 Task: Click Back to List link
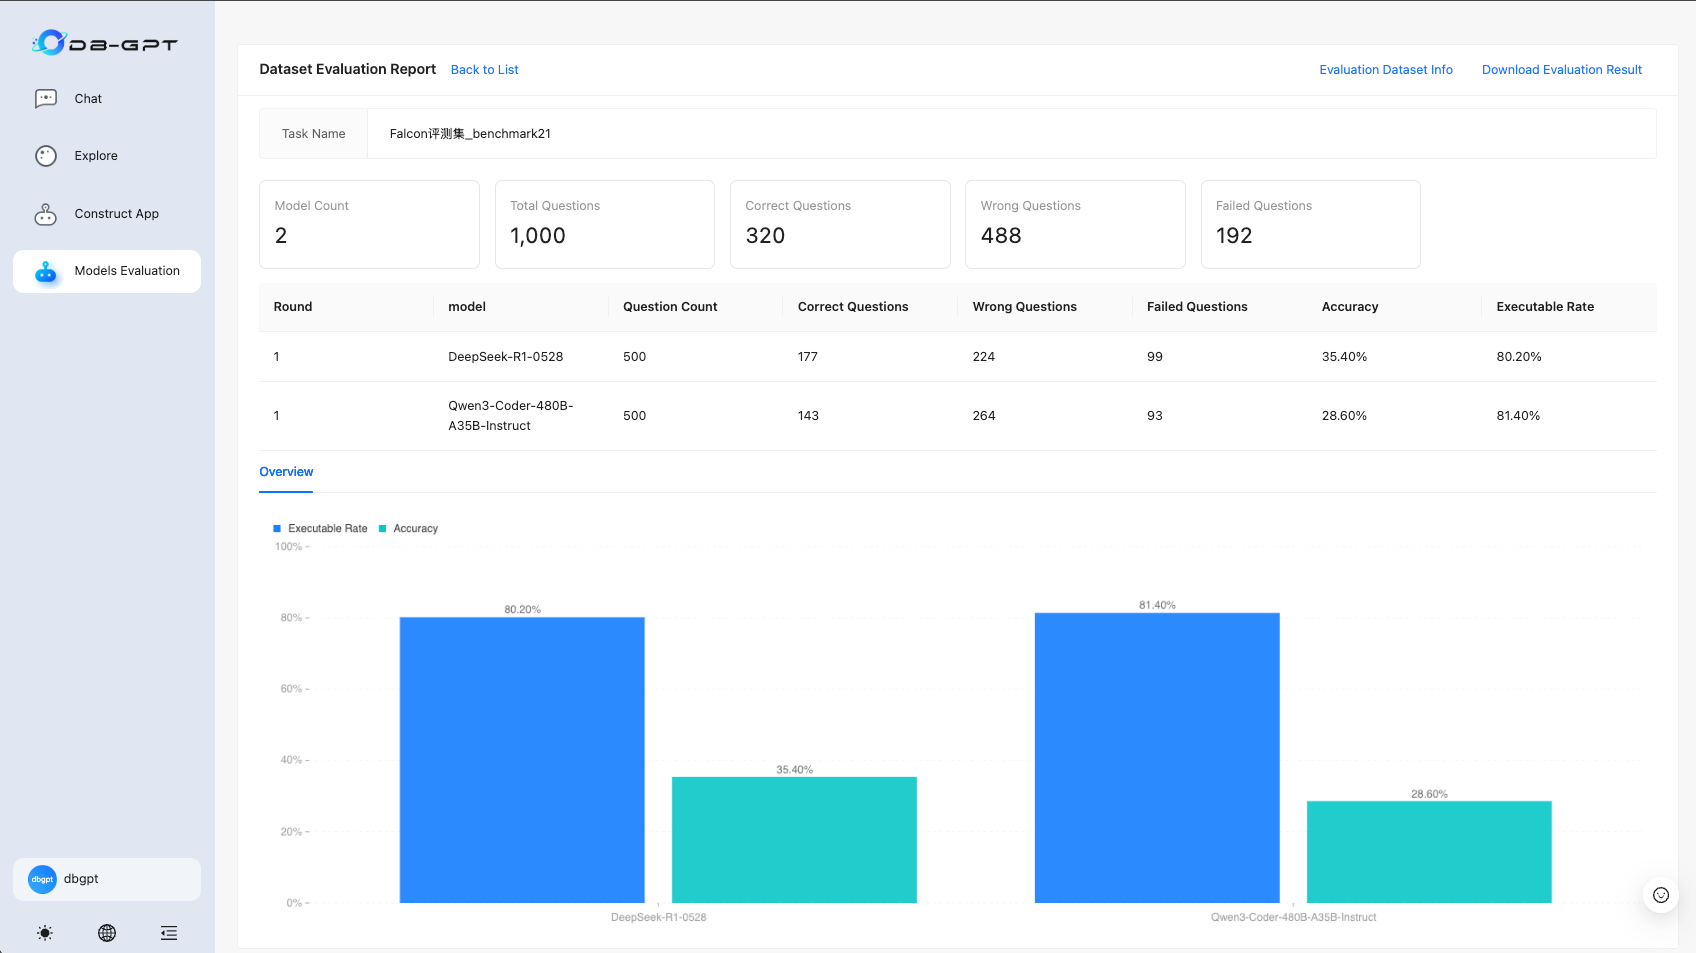(x=484, y=70)
